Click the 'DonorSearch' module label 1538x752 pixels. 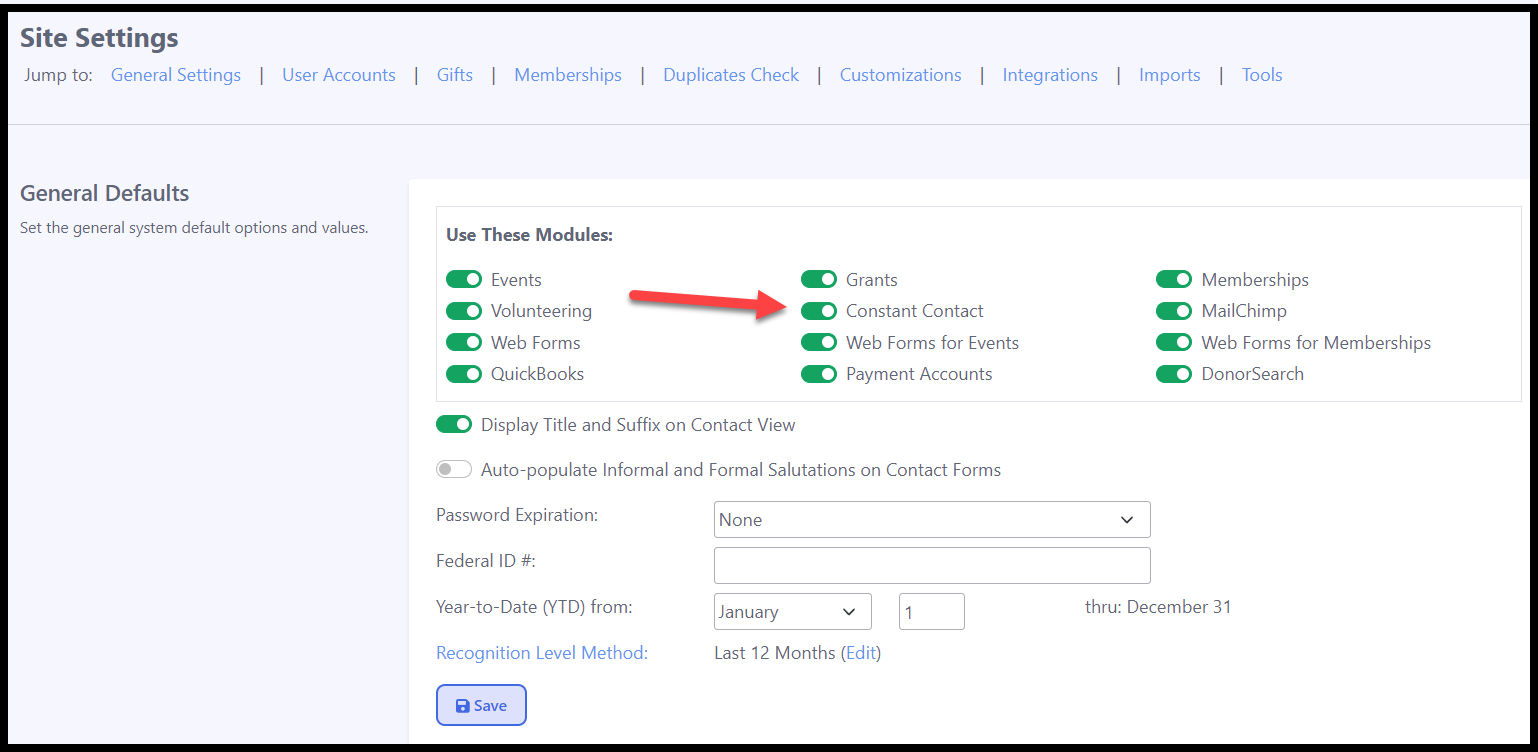click(x=1253, y=374)
